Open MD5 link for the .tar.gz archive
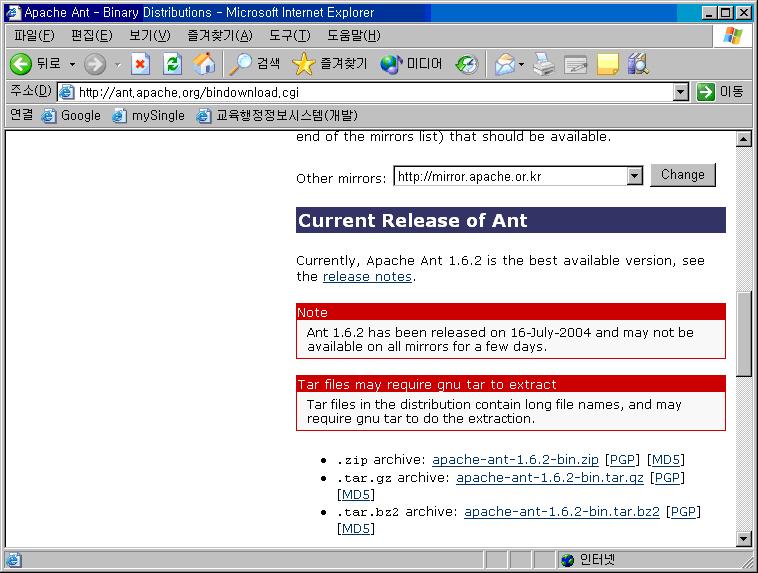 tap(356, 495)
